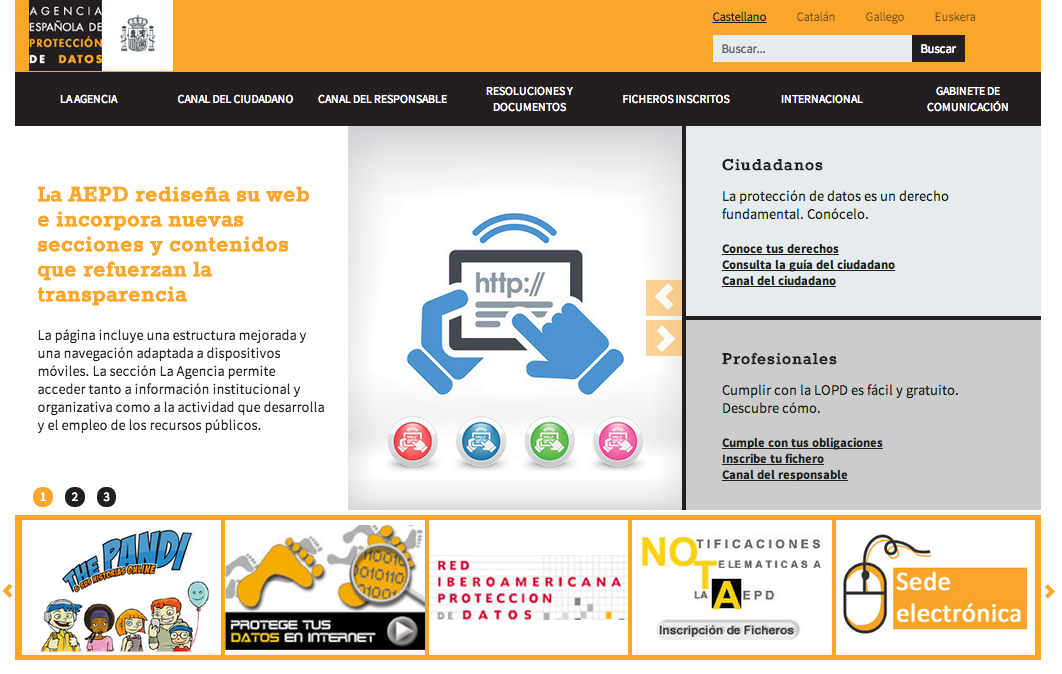The height and width of the screenshot is (674, 1062).
Task: Open Conoce tus derechos link
Action: point(780,249)
